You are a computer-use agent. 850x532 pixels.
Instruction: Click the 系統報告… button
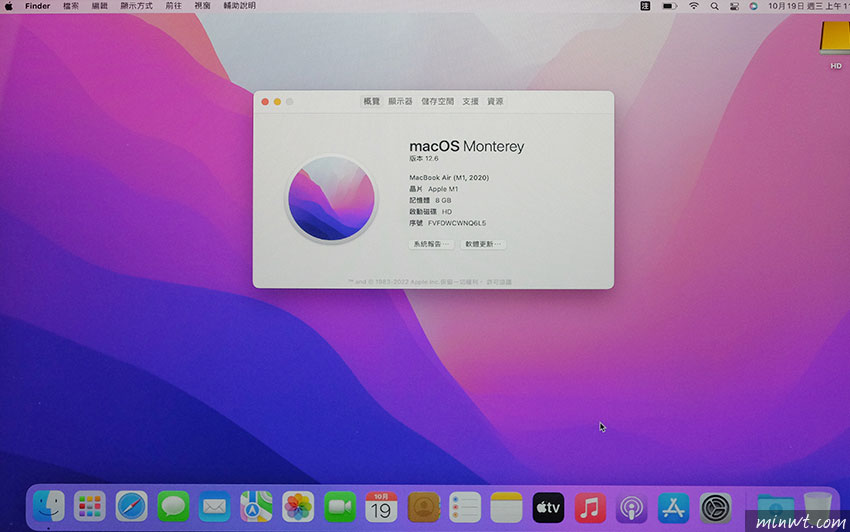click(432, 244)
